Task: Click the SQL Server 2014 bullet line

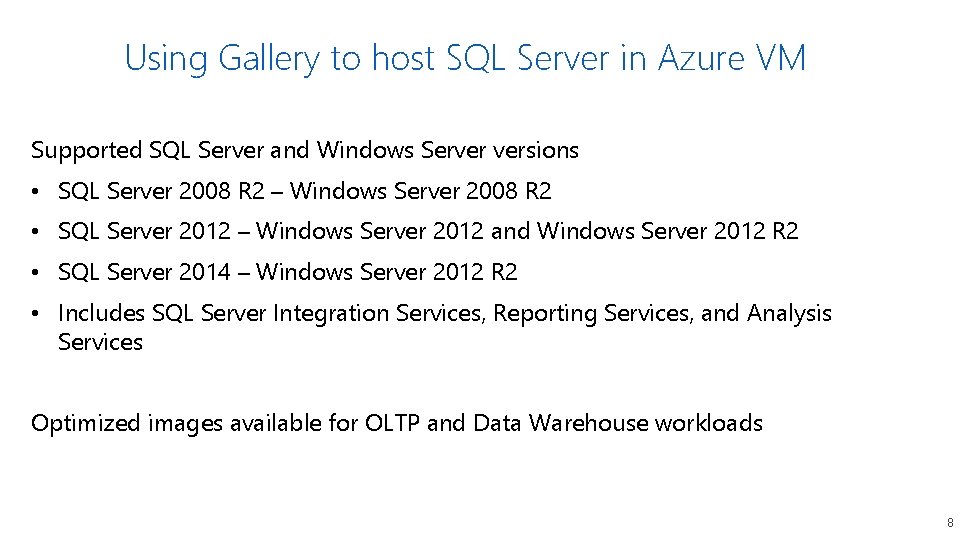Action: coord(288,272)
